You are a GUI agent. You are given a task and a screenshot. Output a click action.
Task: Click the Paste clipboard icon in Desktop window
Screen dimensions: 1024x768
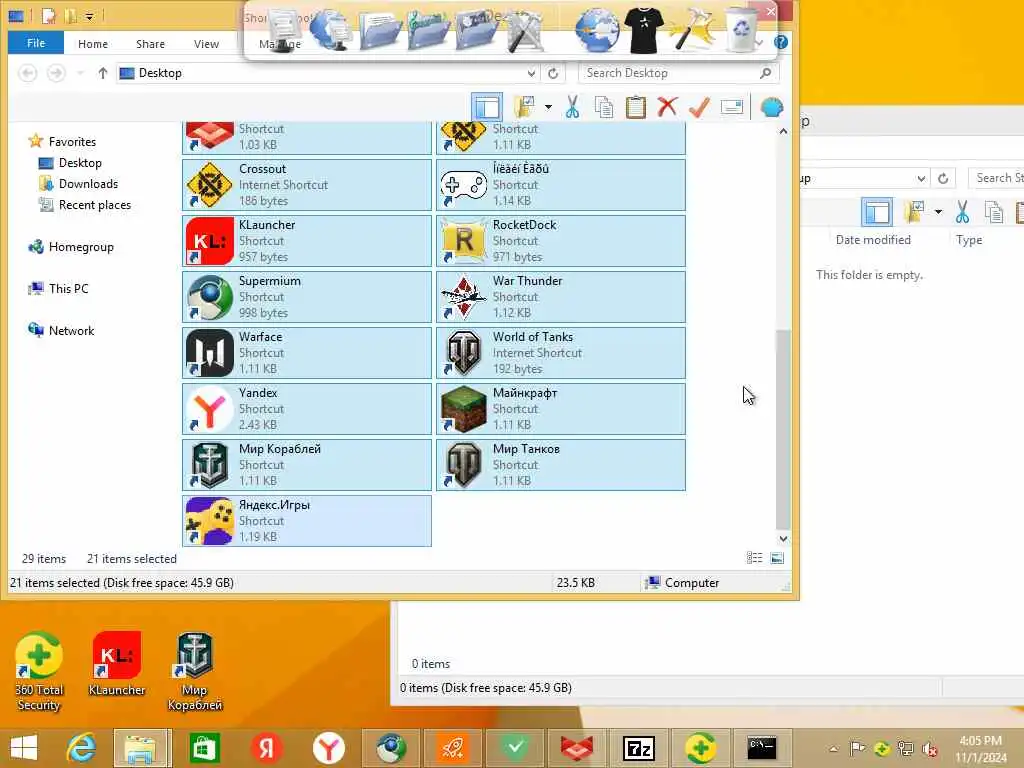pos(635,107)
